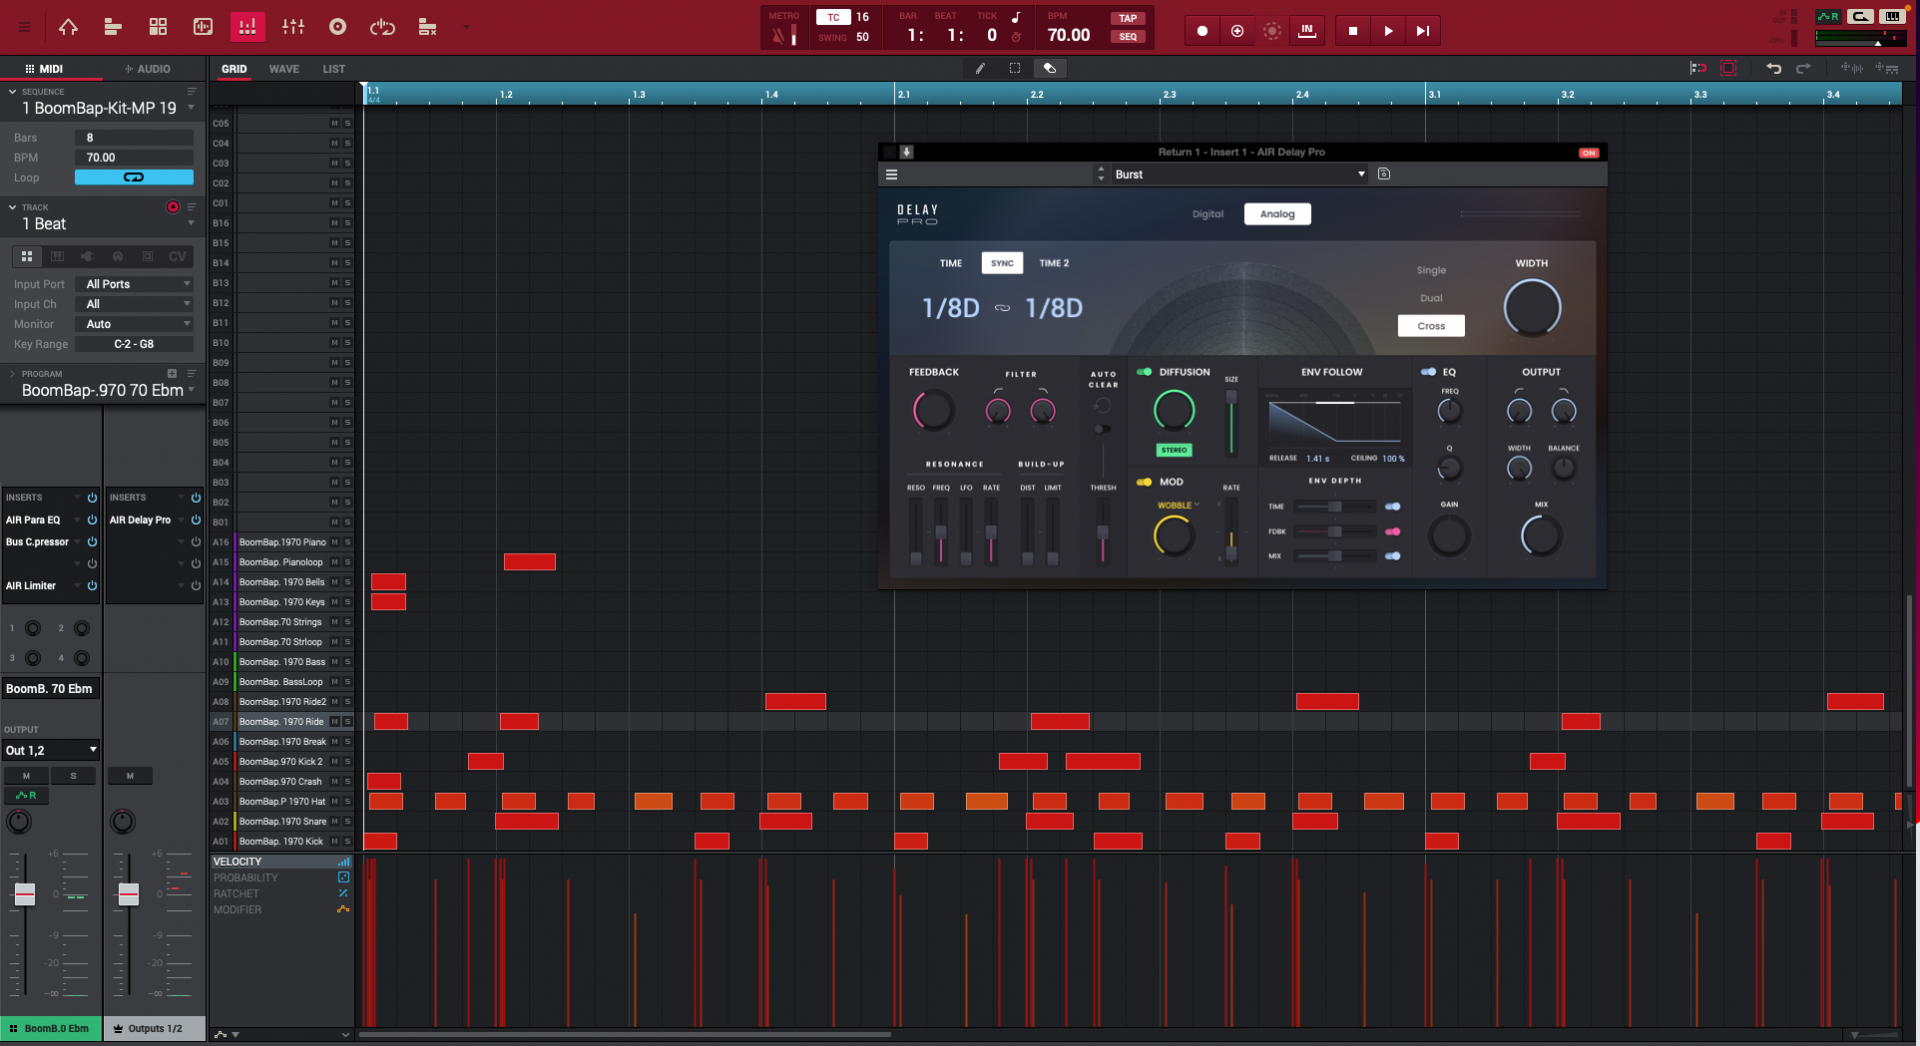
Task: Solo the BoomBap.1970 Snare track
Action: point(346,821)
